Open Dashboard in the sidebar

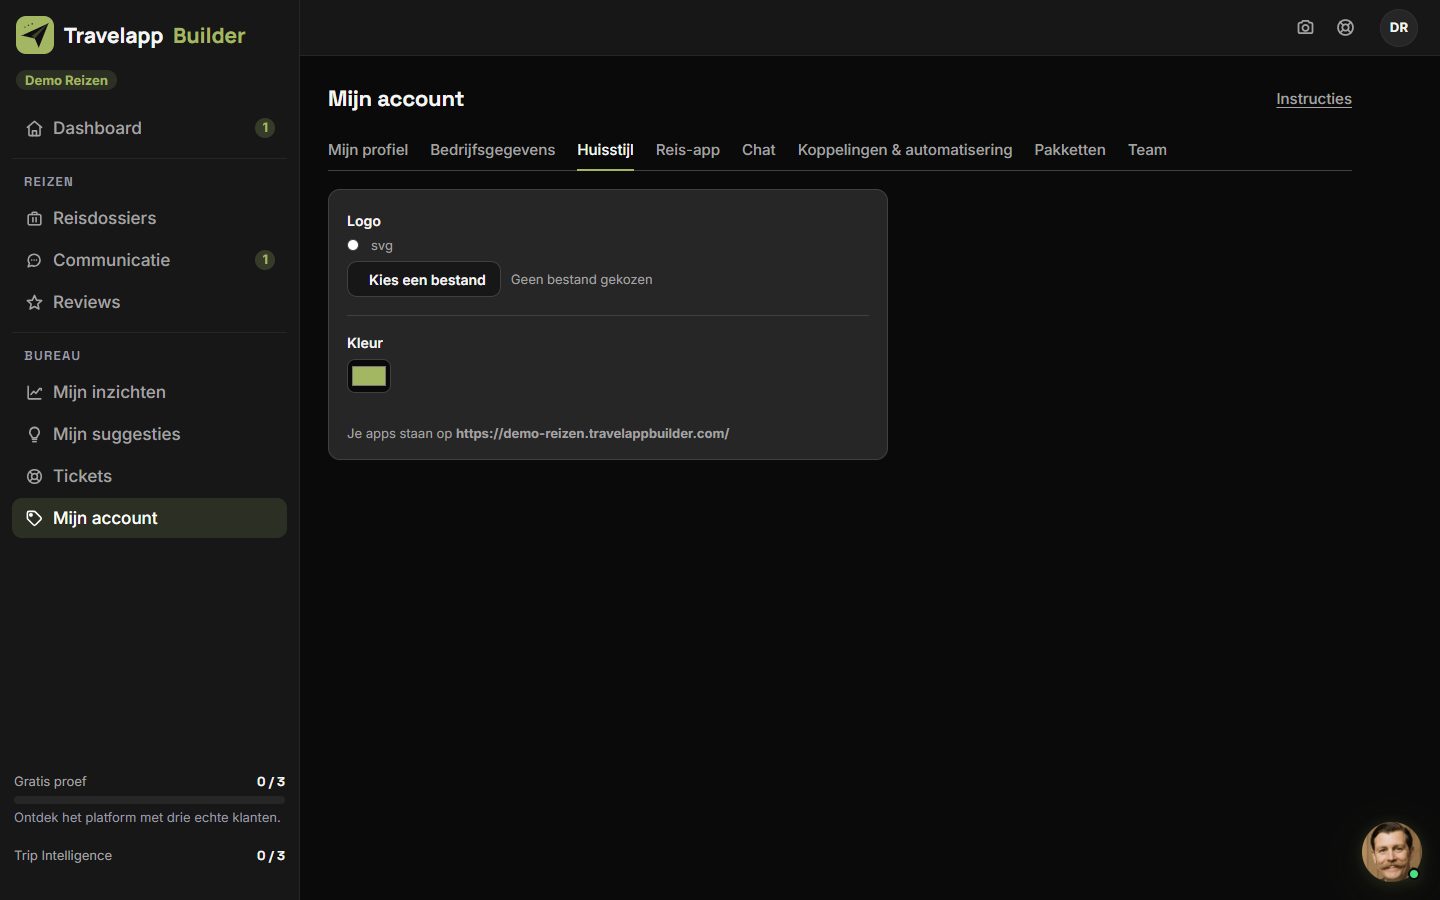click(x=149, y=128)
